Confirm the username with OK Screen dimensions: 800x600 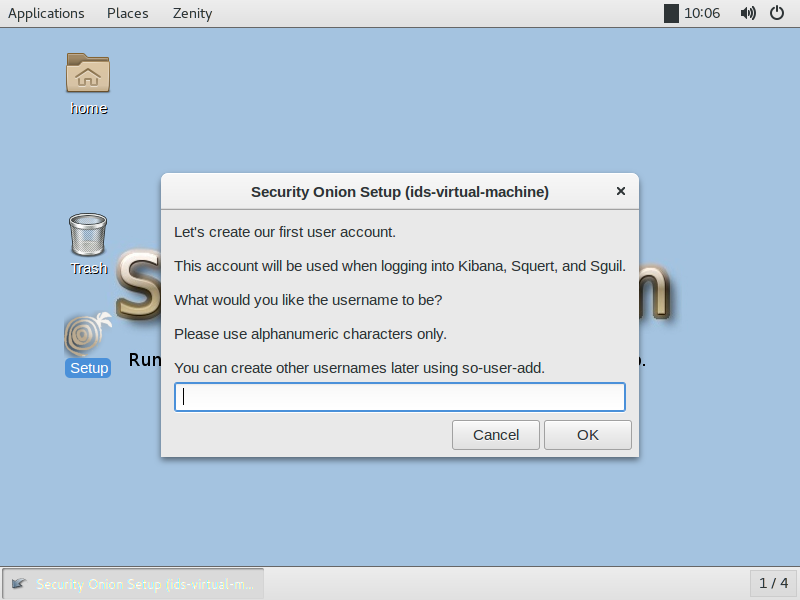point(588,435)
